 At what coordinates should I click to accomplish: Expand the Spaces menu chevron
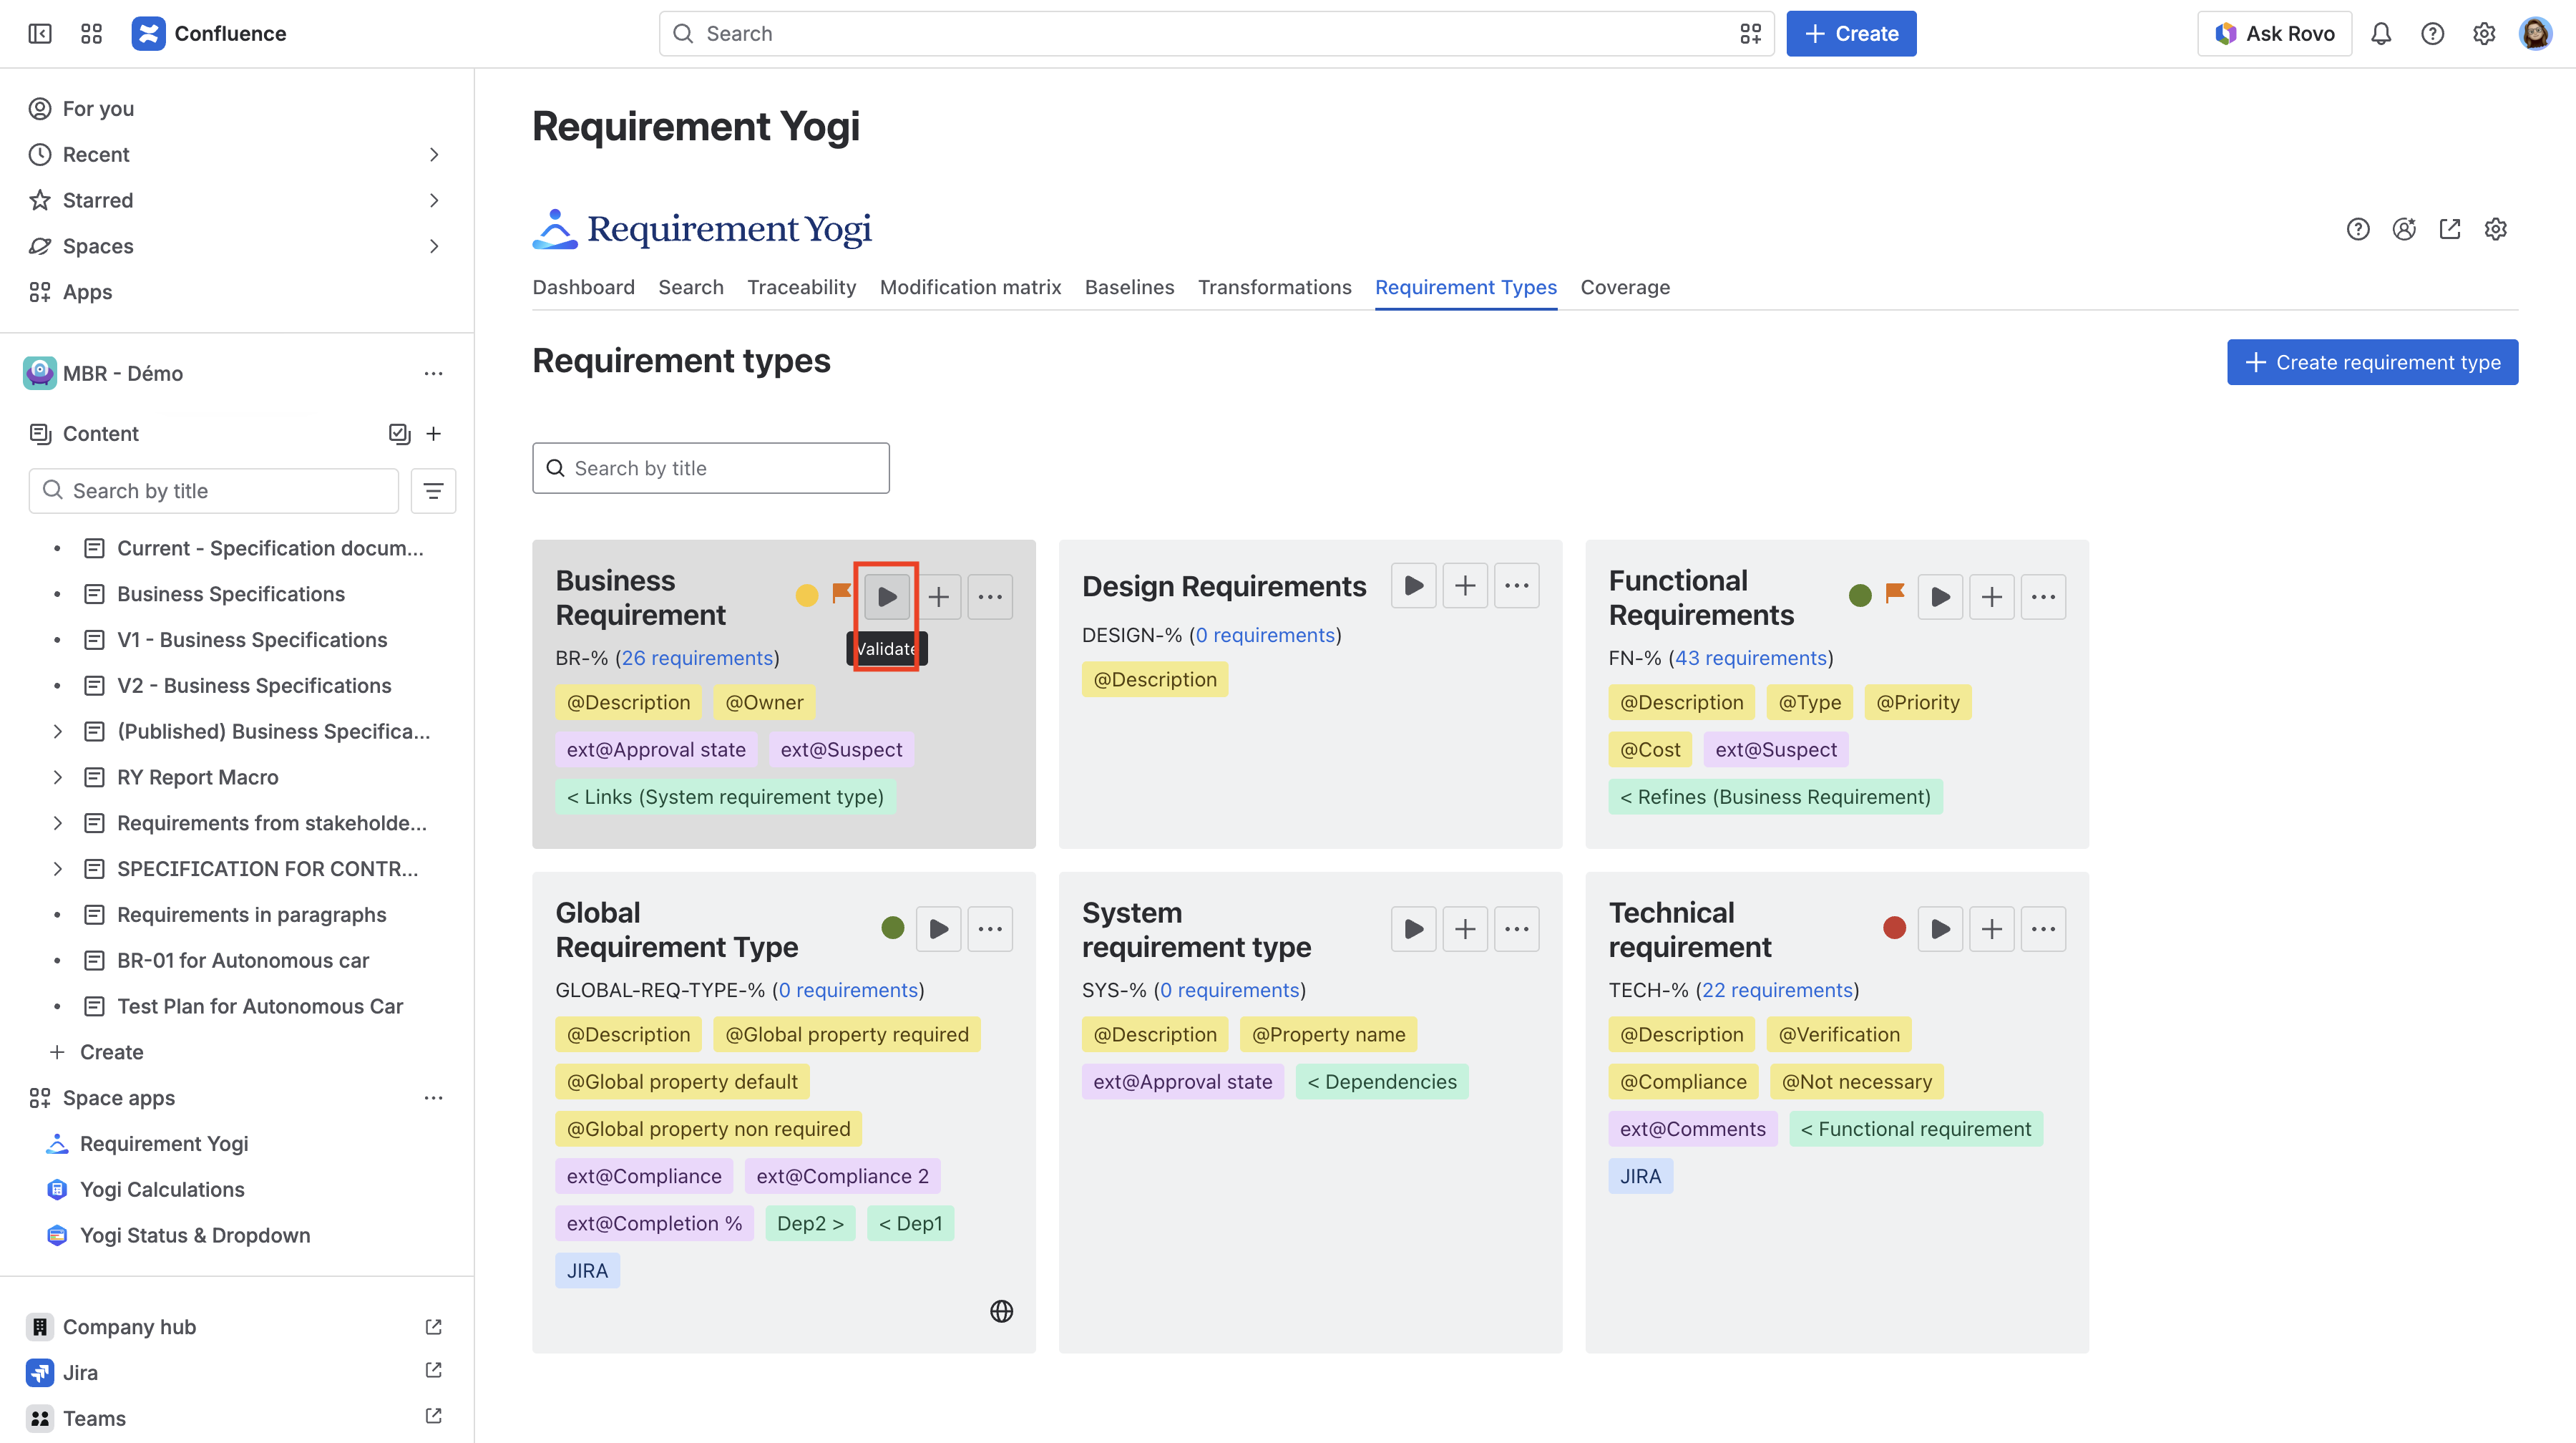coord(433,247)
